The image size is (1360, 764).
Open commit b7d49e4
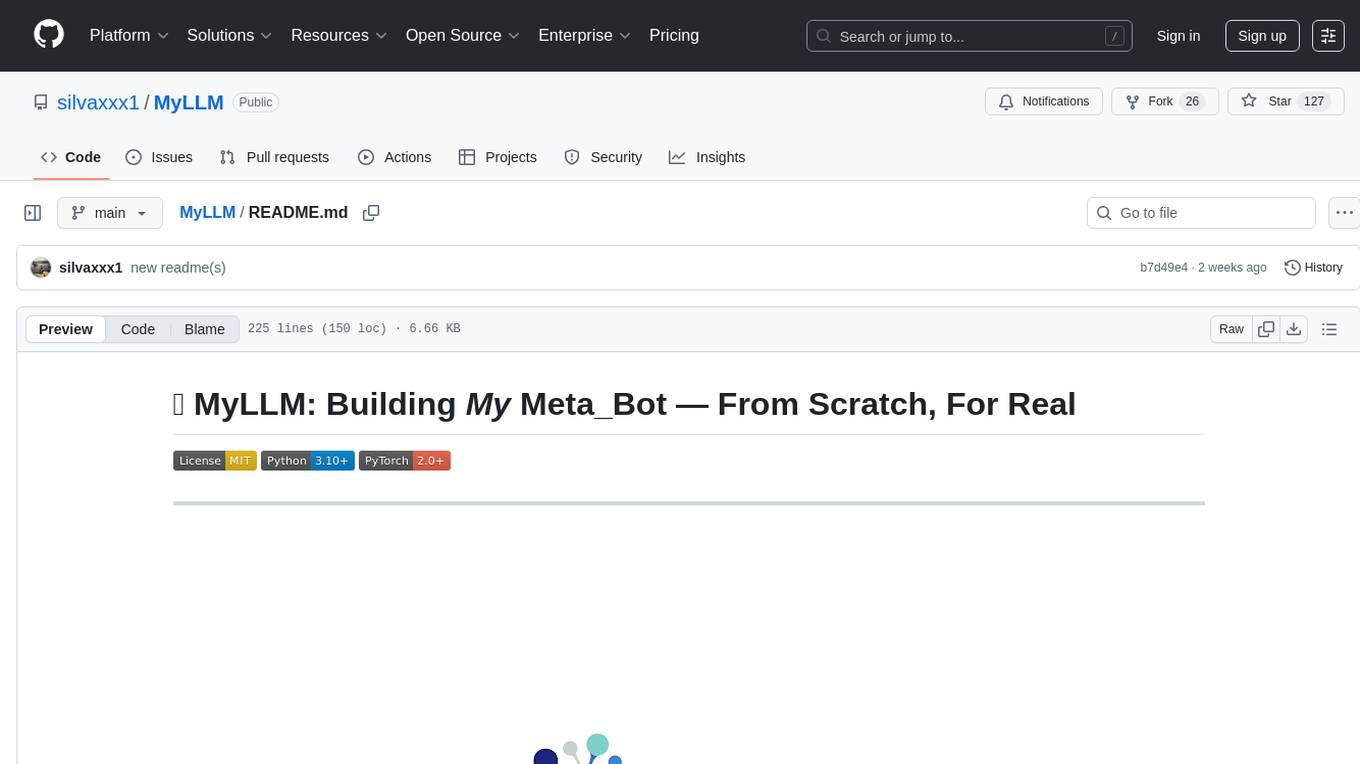(x=1164, y=267)
